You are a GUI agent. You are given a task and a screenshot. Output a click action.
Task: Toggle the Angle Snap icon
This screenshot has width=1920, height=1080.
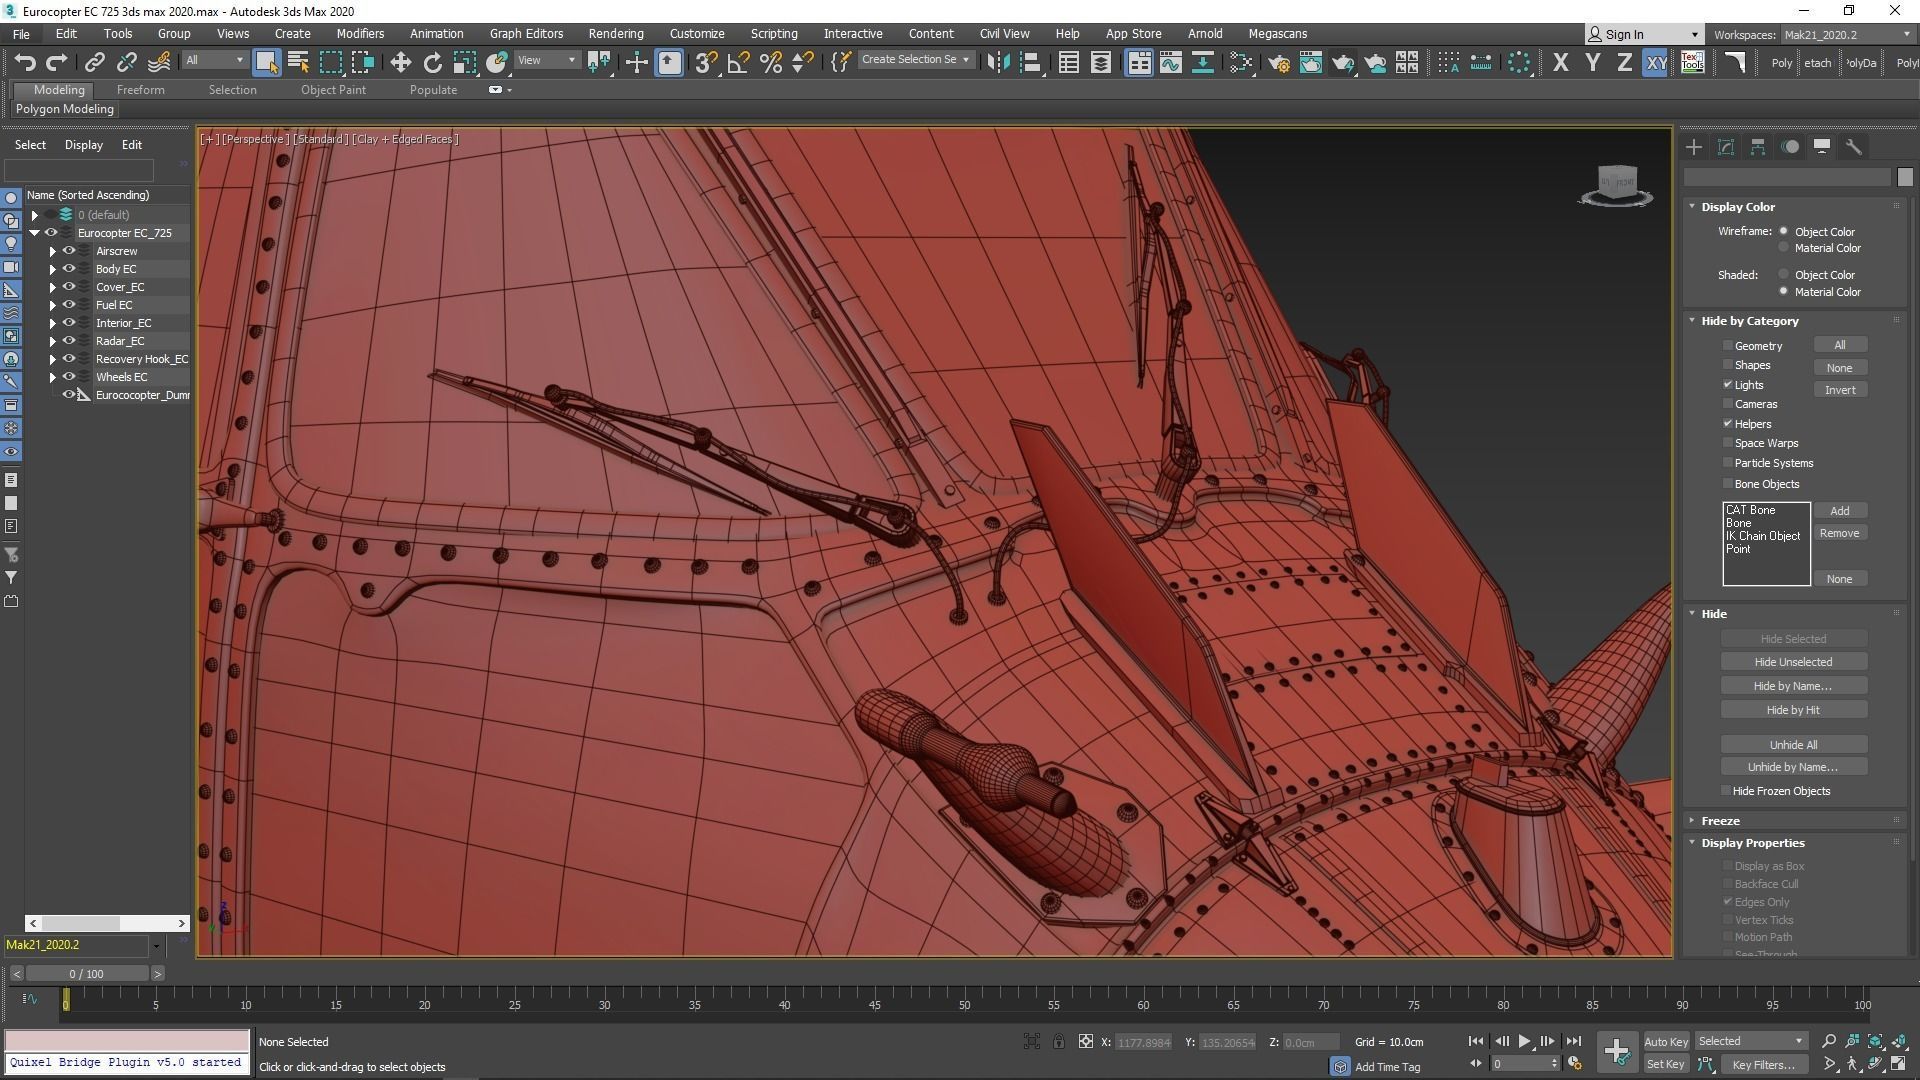pos(738,63)
